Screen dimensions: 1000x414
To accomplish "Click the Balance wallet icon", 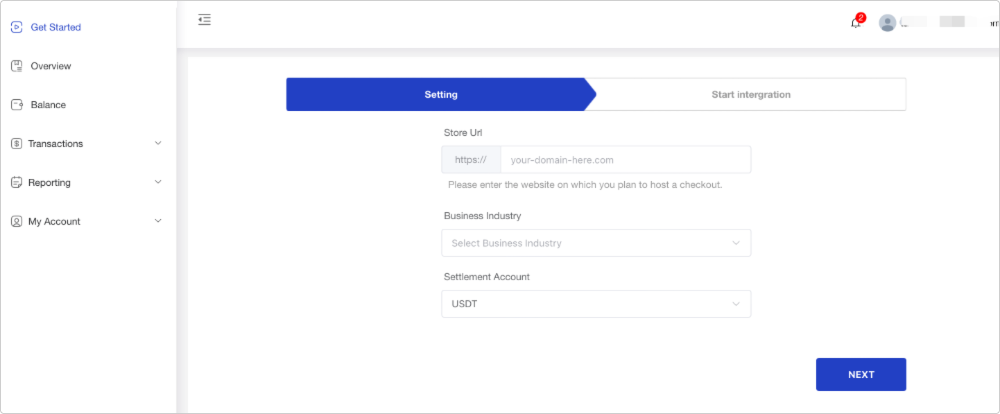I will [17, 105].
